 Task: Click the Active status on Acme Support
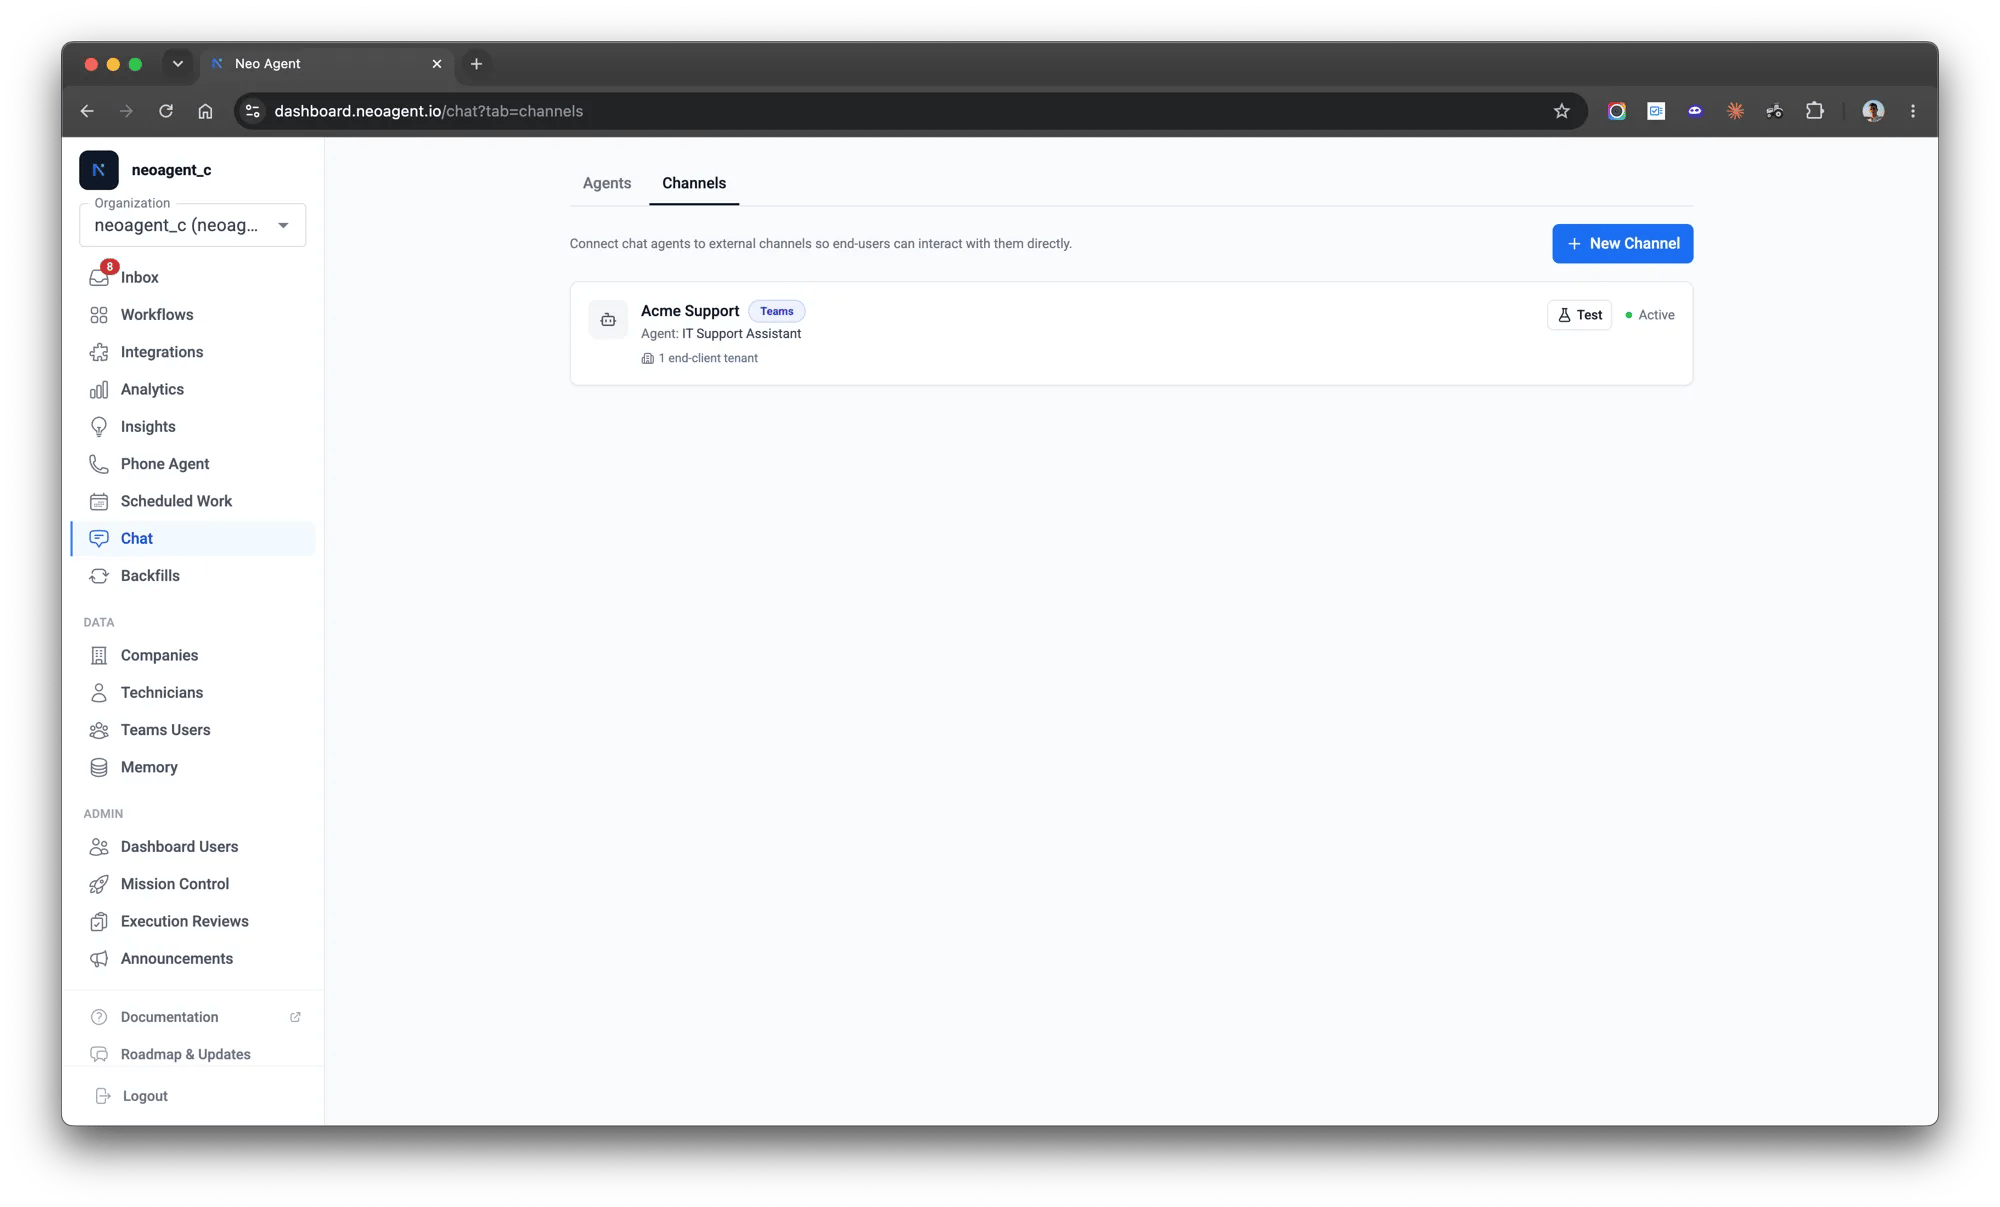click(x=1650, y=315)
